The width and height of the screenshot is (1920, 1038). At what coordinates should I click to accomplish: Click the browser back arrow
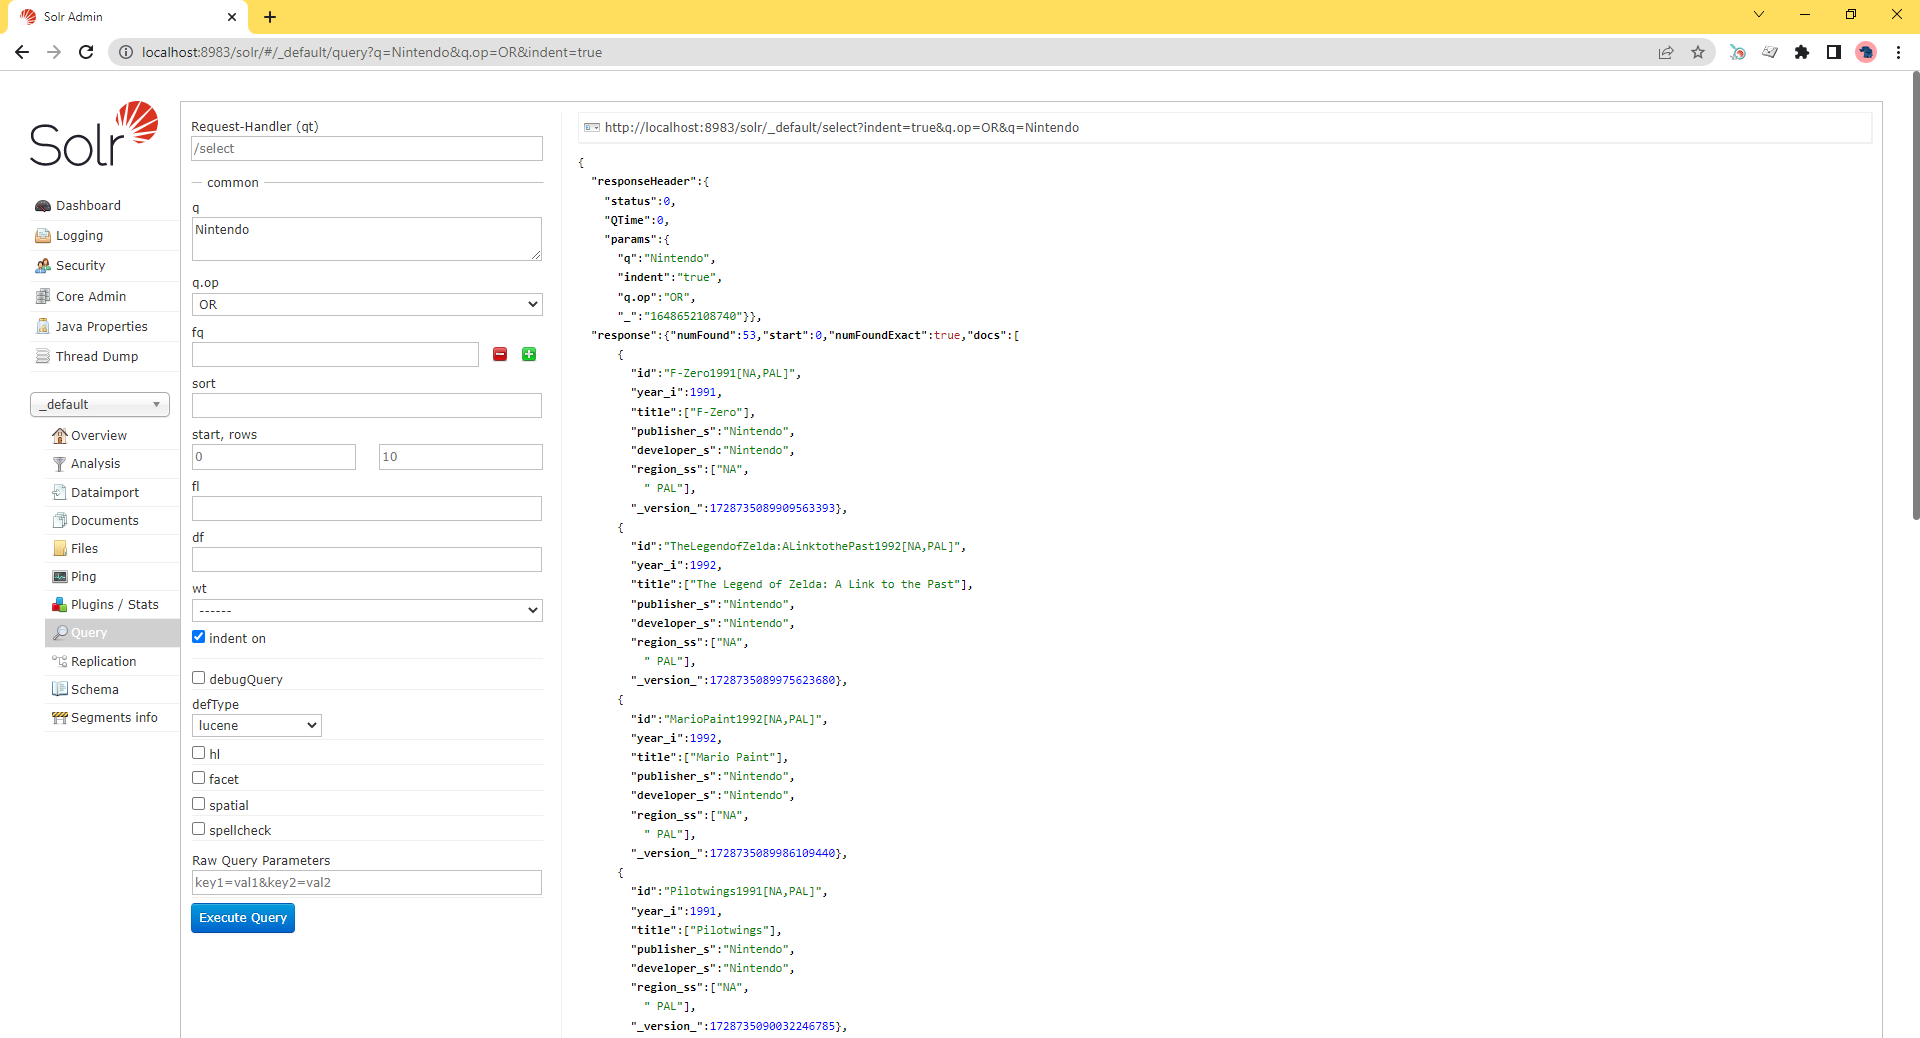click(x=22, y=52)
